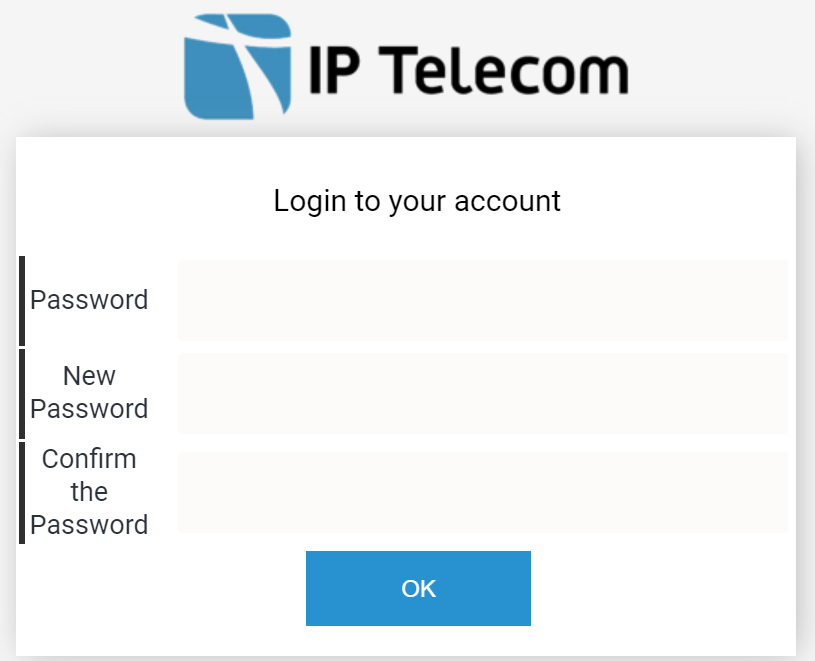The image size is (815, 661).
Task: Click the New Password label text
Action: pyautogui.click(x=89, y=392)
